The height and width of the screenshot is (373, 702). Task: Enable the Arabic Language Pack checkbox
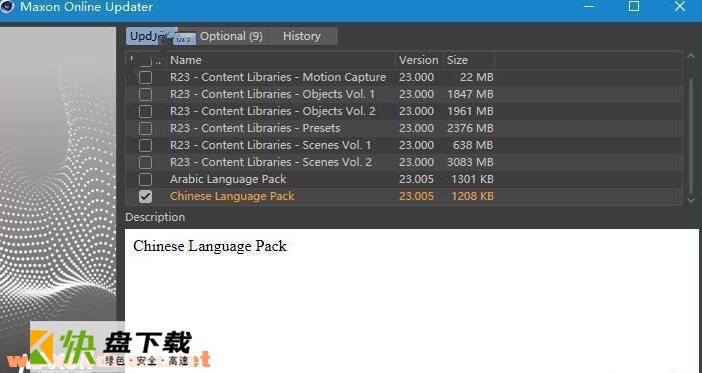coord(145,179)
